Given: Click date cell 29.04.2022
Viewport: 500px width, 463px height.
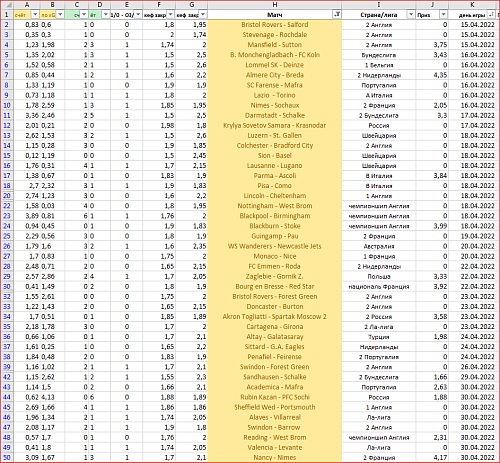Looking at the screenshot, I should (472, 377).
